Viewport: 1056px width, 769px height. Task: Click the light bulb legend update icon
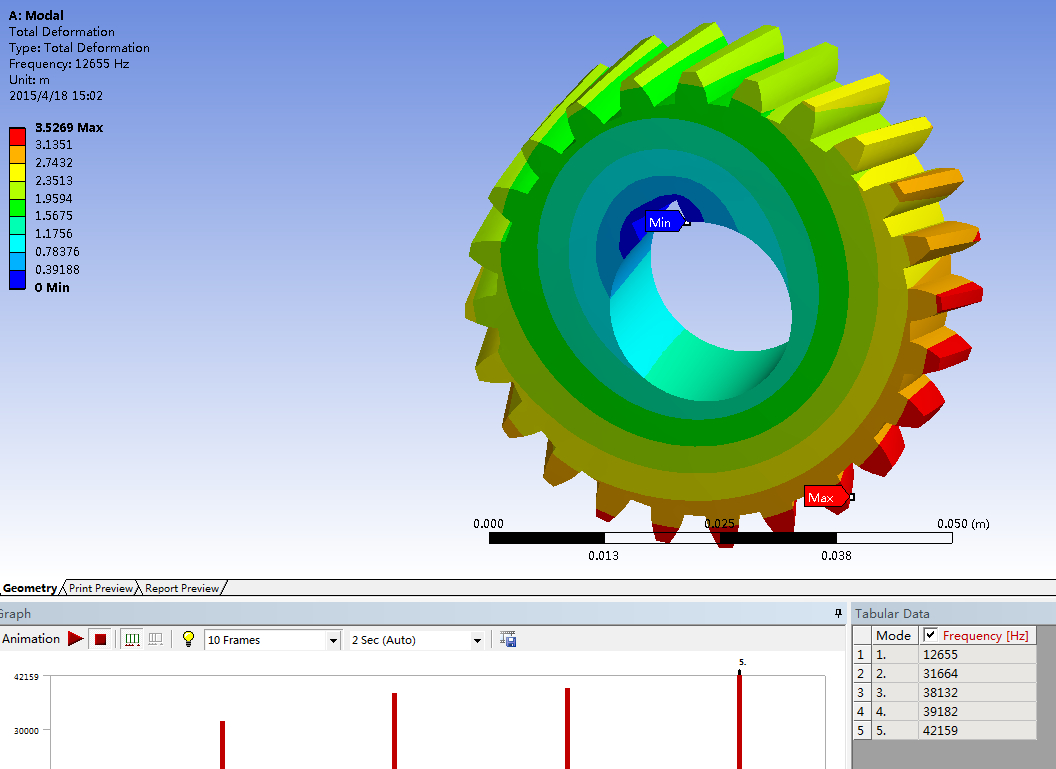pos(189,638)
